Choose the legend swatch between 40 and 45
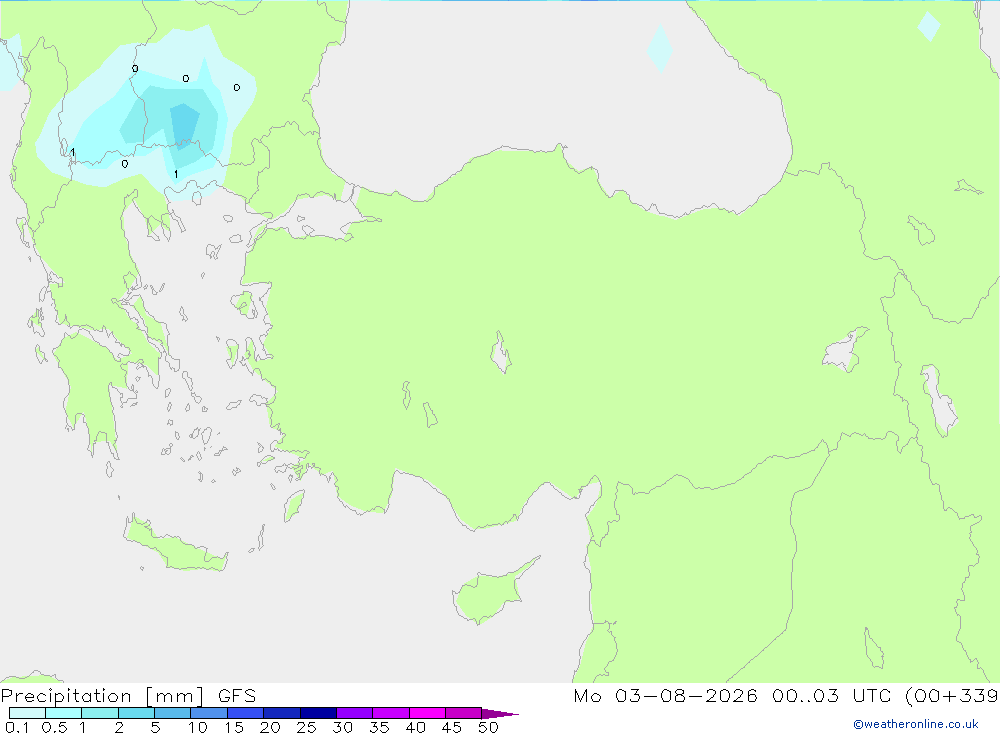The width and height of the screenshot is (1000, 733). coord(427,713)
